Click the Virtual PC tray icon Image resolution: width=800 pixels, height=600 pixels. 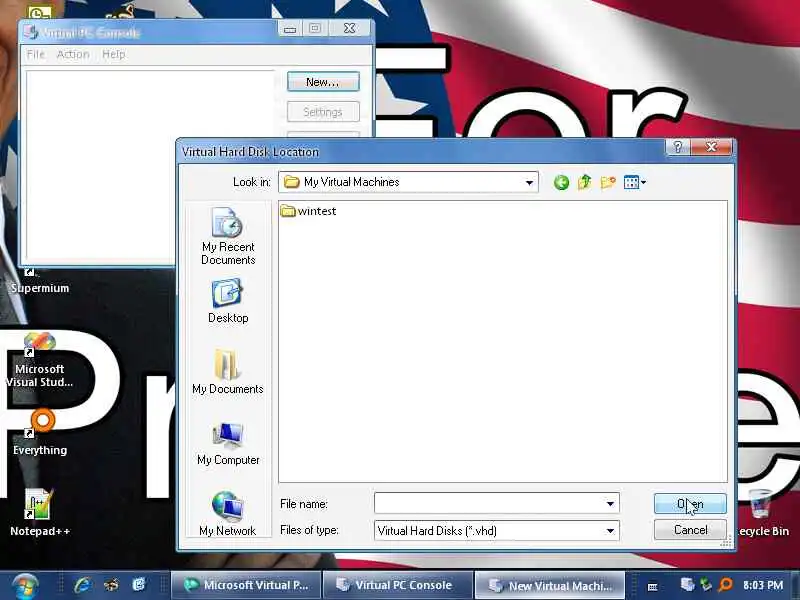click(x=687, y=585)
